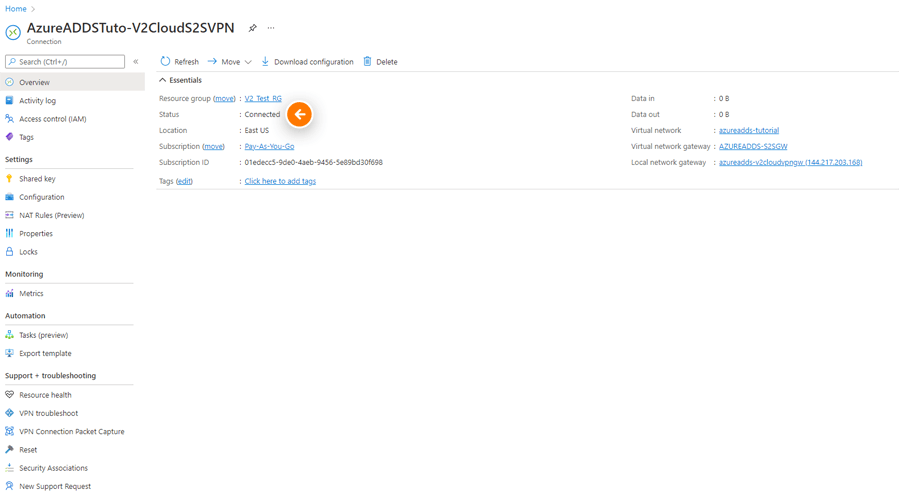Open the more options ellipsis beside title
Screen dimensions: 899x495
(x=271, y=28)
